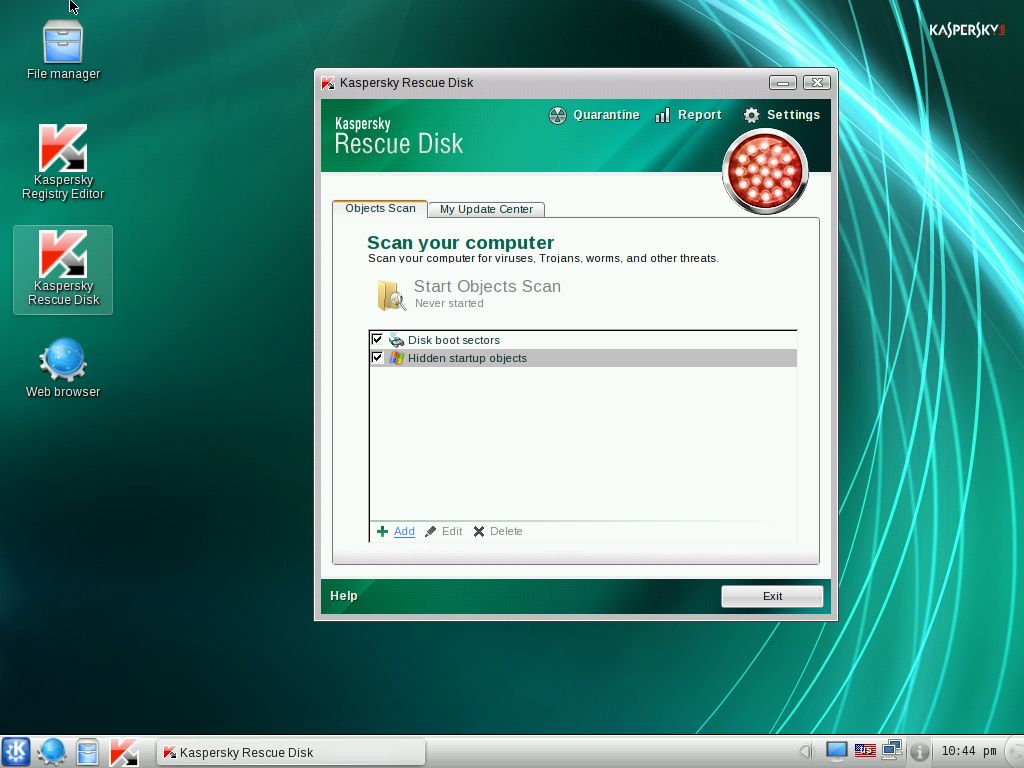This screenshot has height=768, width=1024.
Task: Click the Kaspersky title bar logo icon
Action: coord(328,83)
